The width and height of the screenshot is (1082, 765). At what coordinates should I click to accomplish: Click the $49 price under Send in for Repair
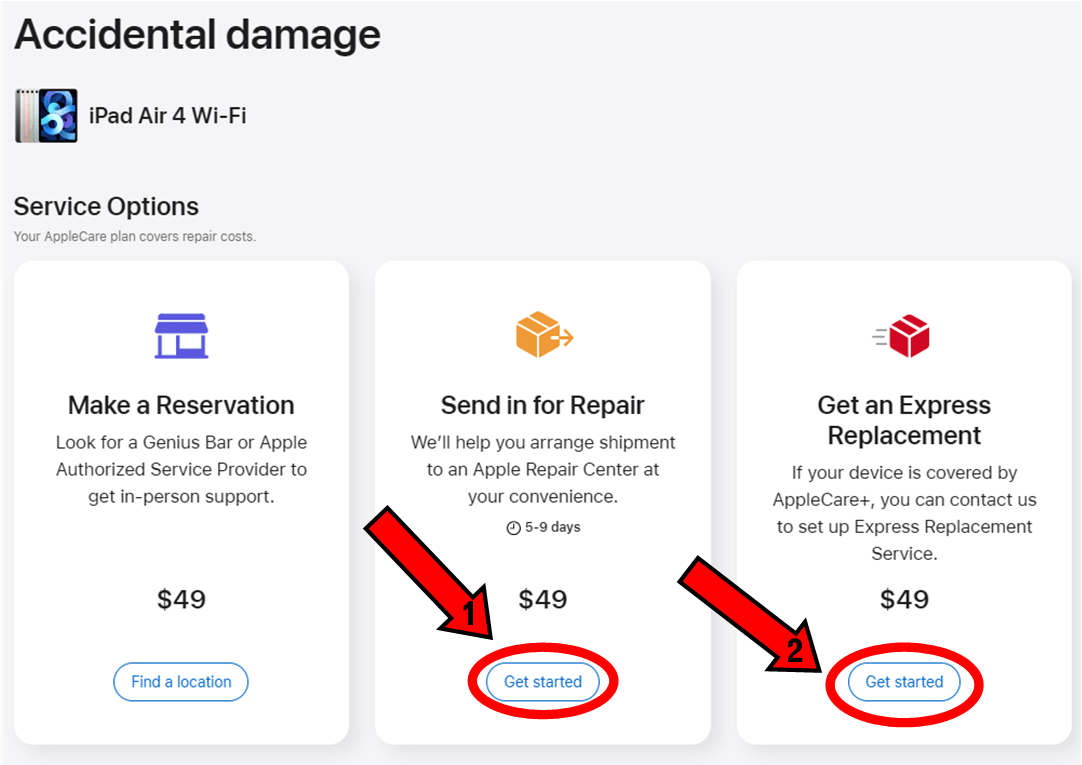(543, 599)
